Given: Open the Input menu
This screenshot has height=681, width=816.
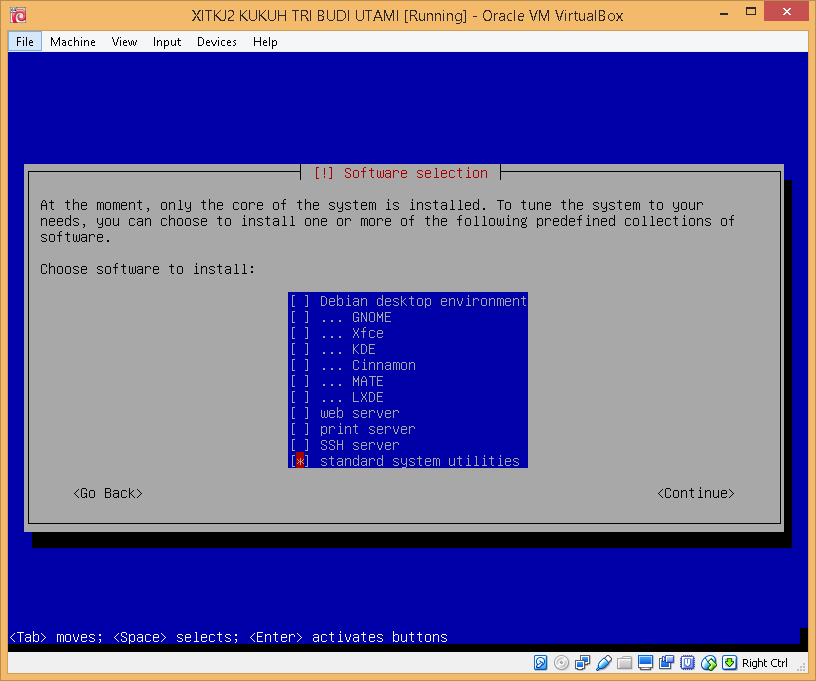Looking at the screenshot, I should 167,42.
